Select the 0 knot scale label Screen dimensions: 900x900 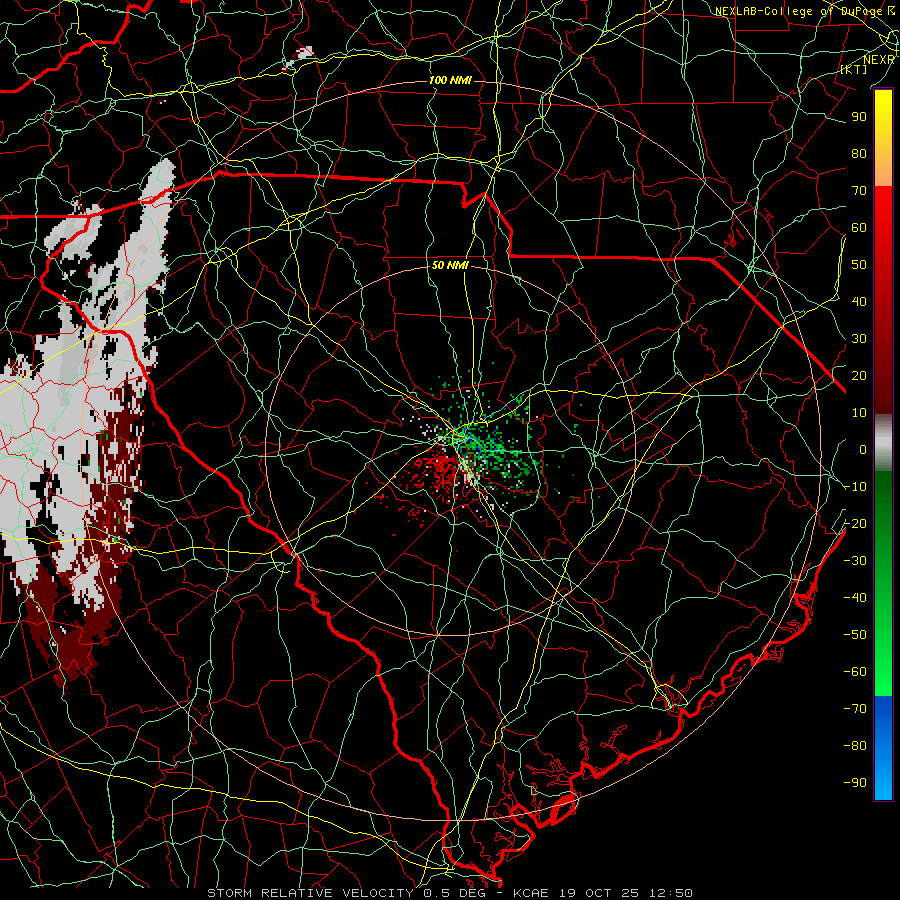click(863, 450)
